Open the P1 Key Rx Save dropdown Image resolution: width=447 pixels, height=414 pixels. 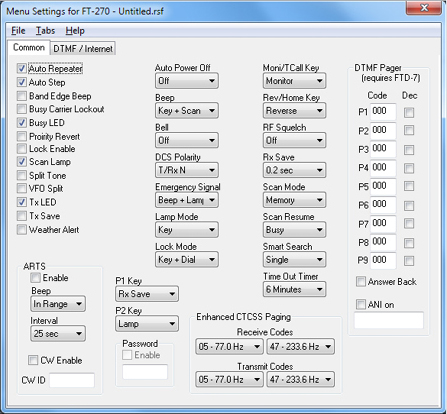point(147,294)
